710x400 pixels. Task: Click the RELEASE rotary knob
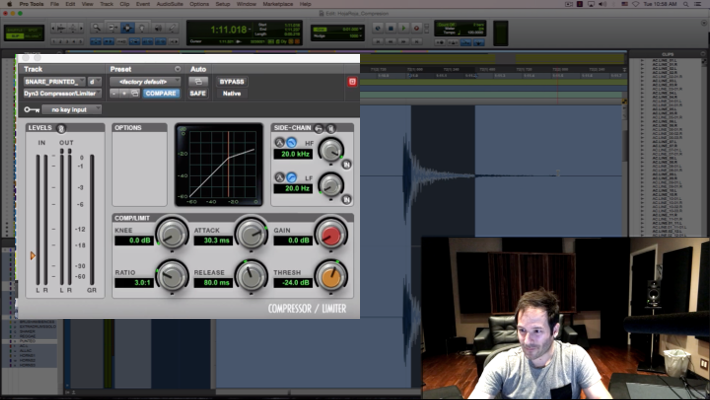[x=251, y=276]
